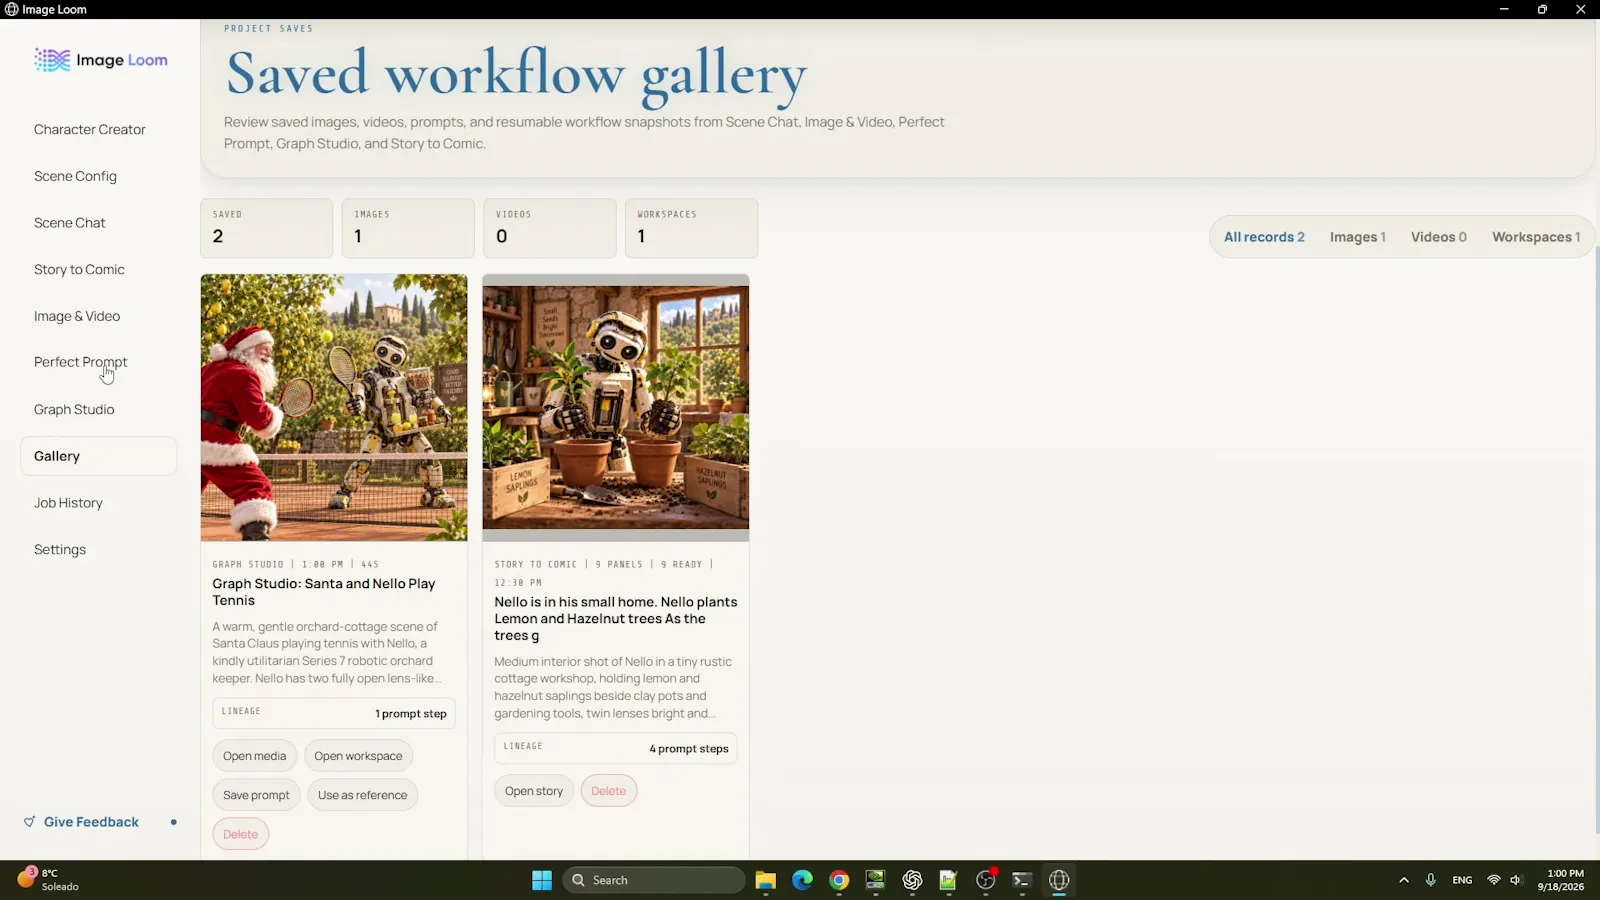1600x900 pixels.
Task: Click the 'Nello is in his small home' title
Action: pyautogui.click(x=616, y=618)
